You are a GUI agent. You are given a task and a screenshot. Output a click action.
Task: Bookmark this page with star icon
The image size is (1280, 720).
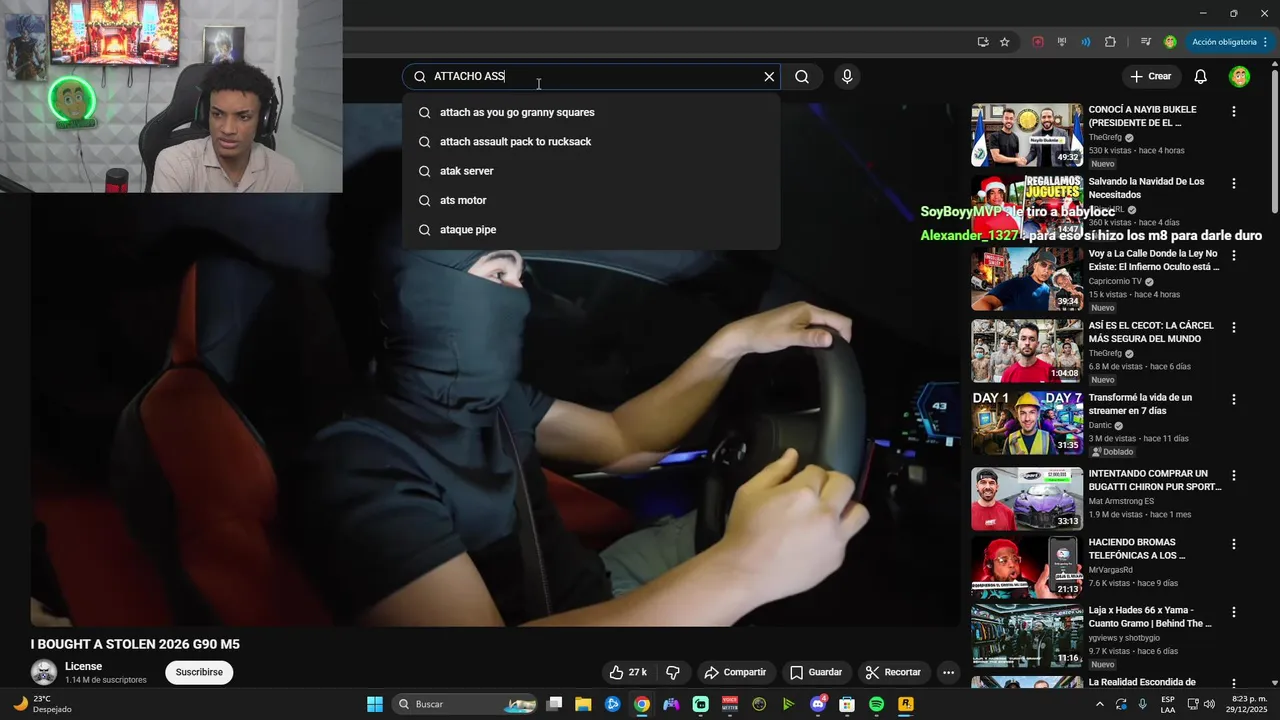pos(1005,42)
